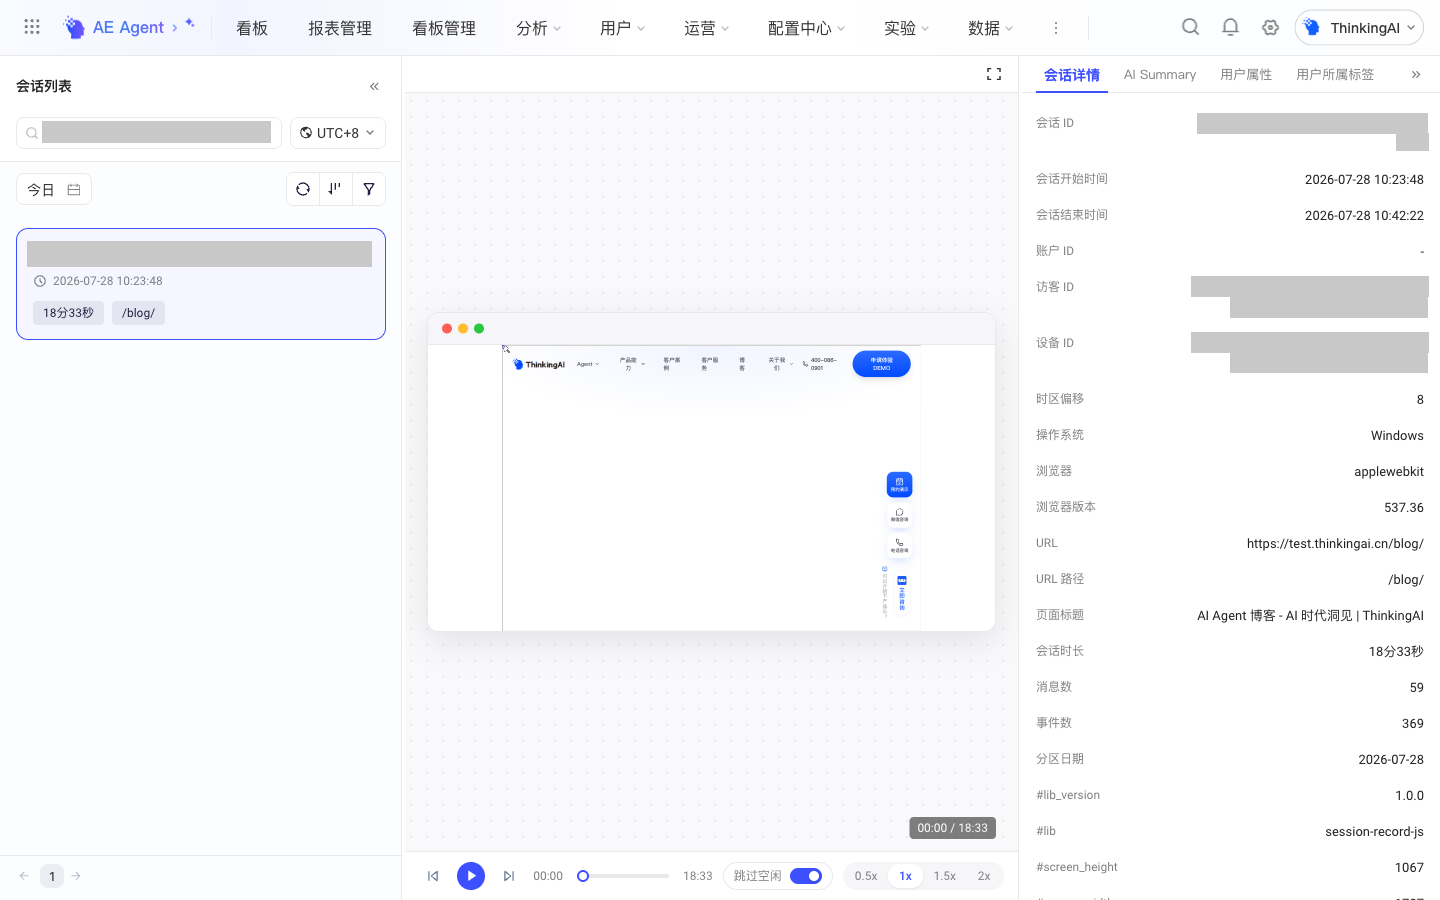The image size is (1440, 900).
Task: Go to next page of sessions
Action: pos(76,876)
